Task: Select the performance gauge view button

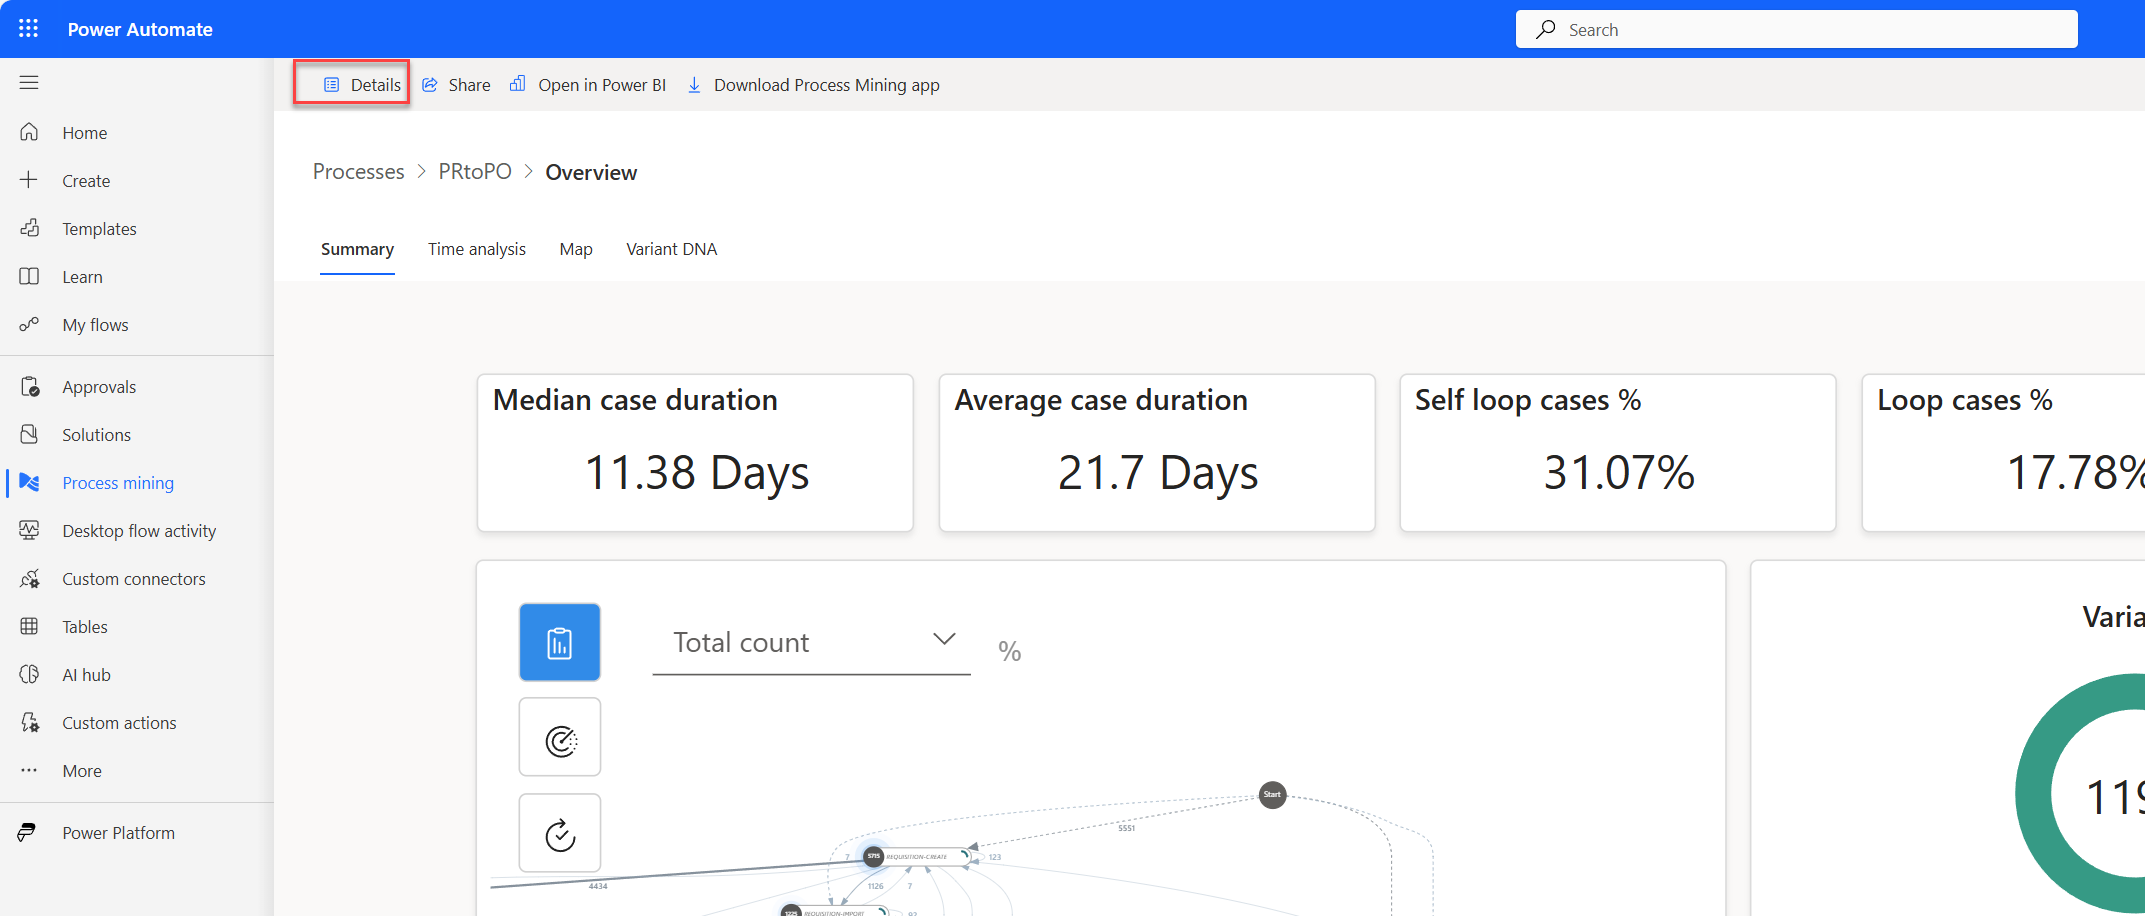Action: (560, 738)
